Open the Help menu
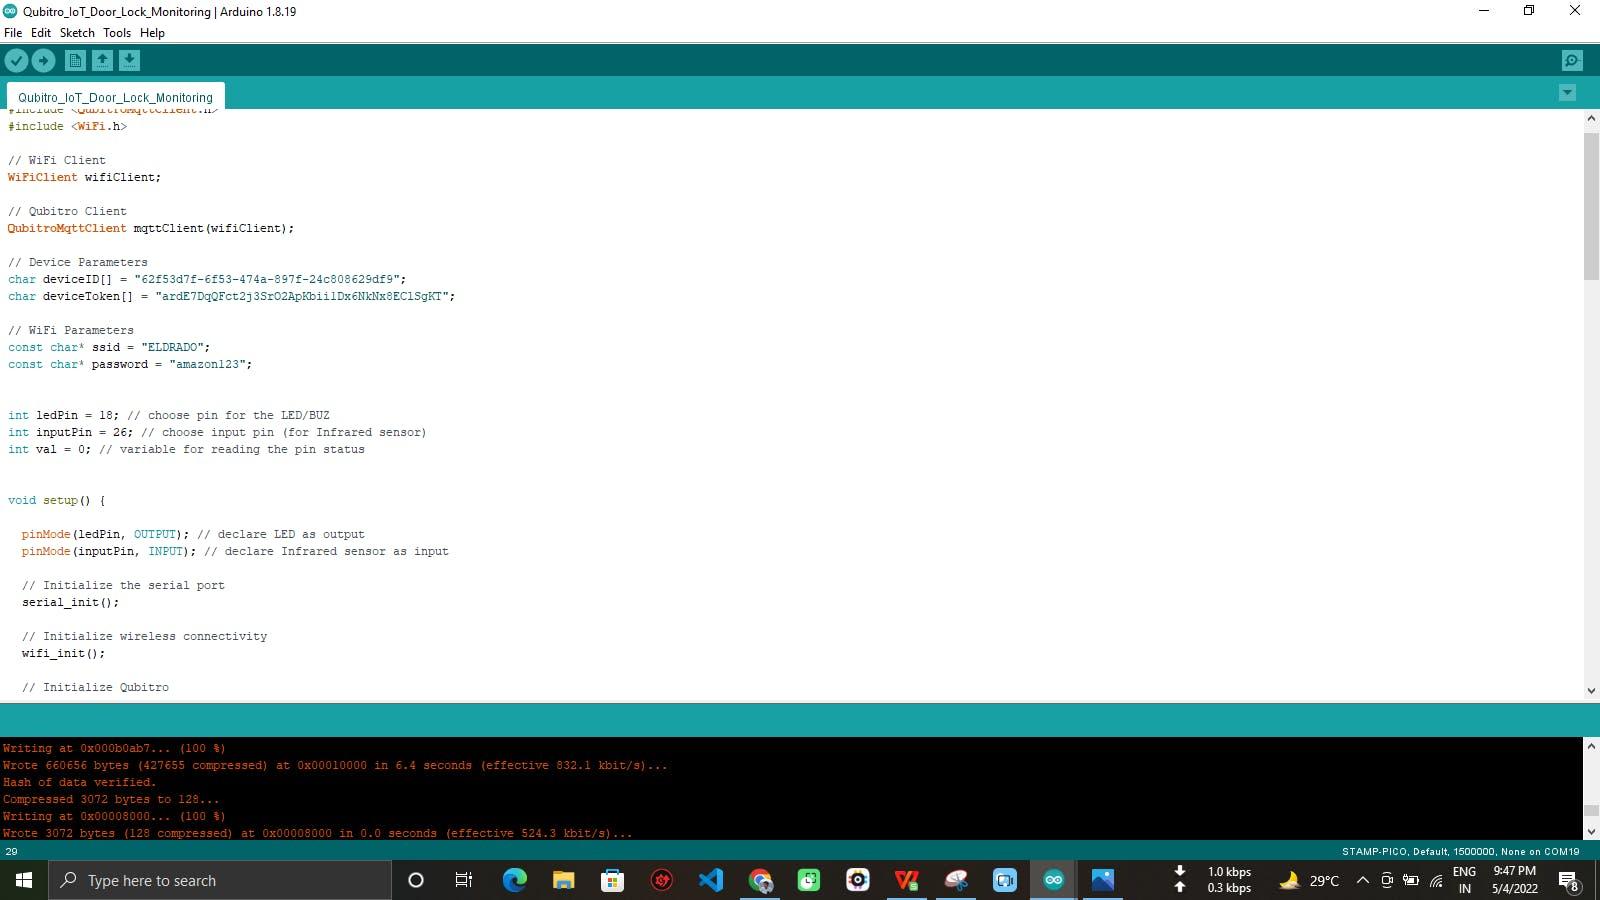This screenshot has height=900, width=1600. pyautogui.click(x=152, y=33)
